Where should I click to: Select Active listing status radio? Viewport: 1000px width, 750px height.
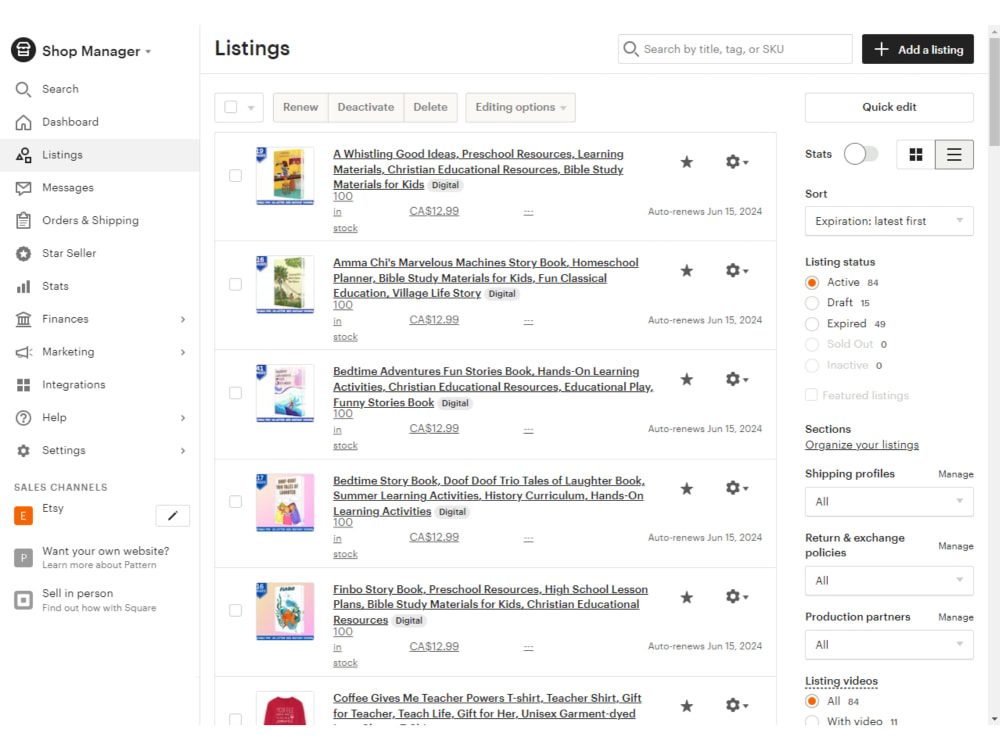click(812, 283)
